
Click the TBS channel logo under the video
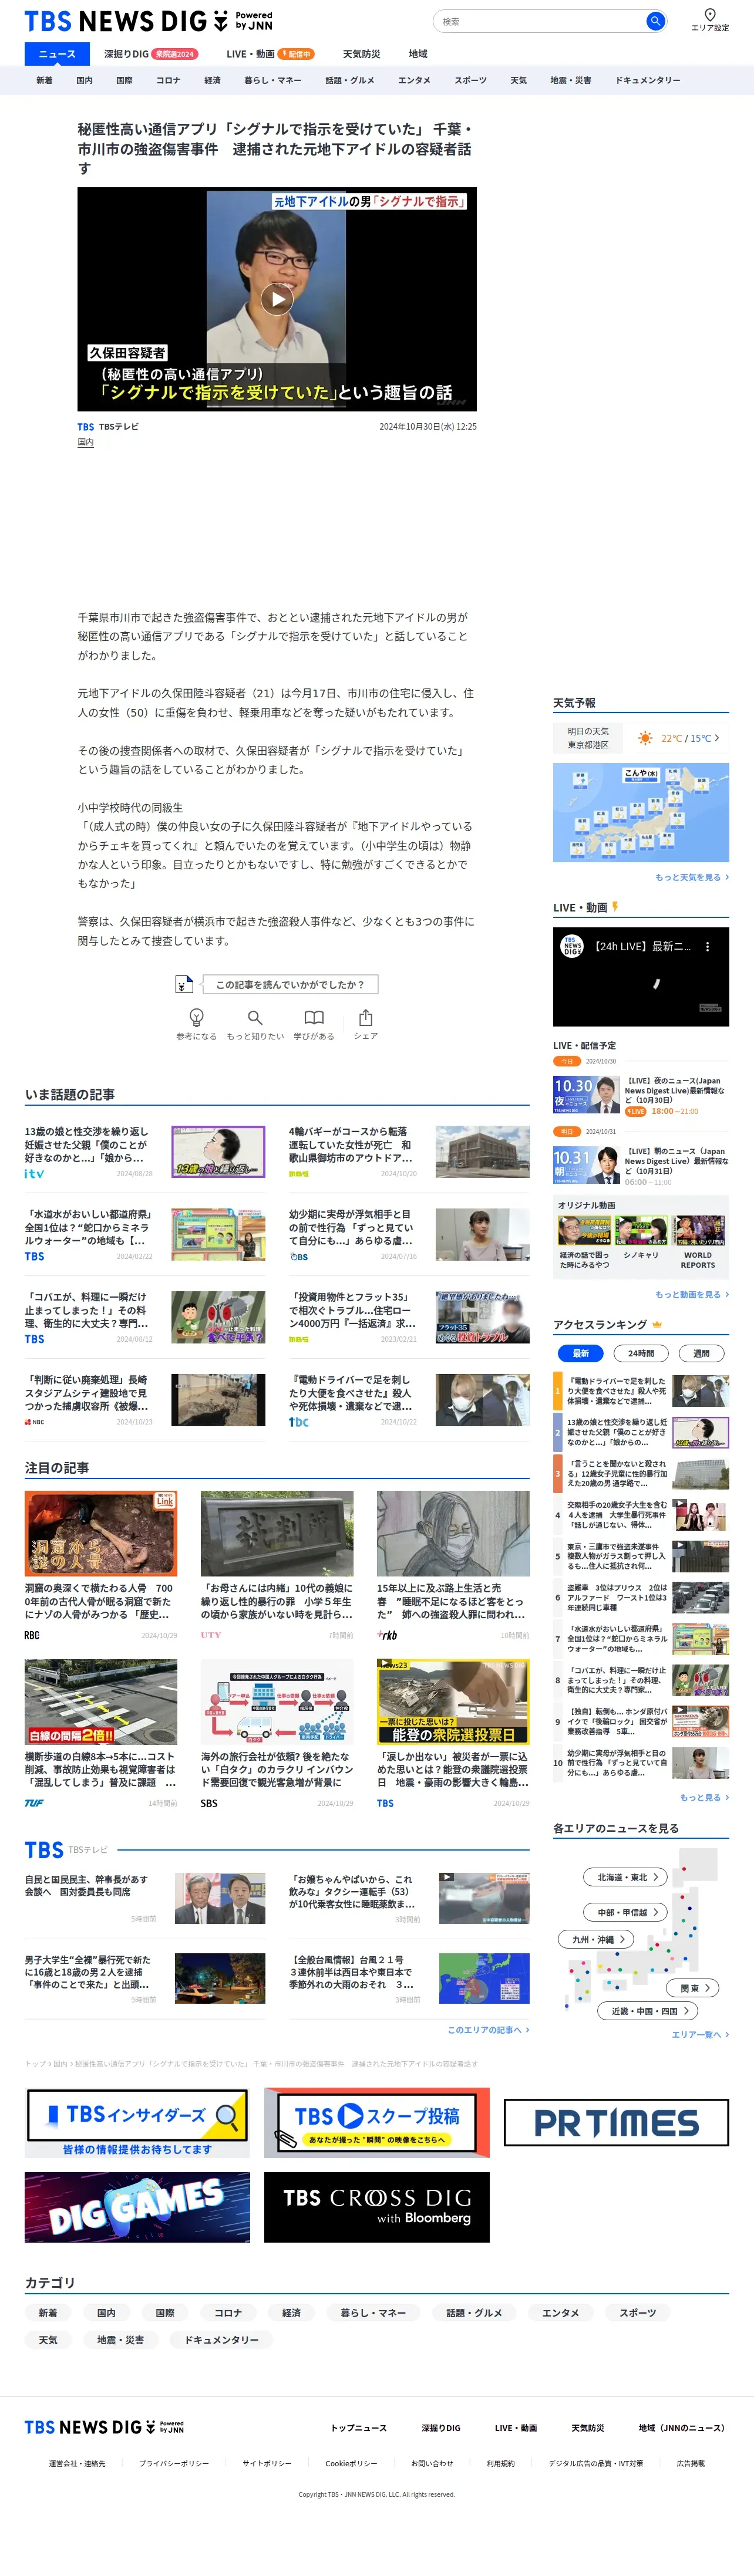pos(86,427)
